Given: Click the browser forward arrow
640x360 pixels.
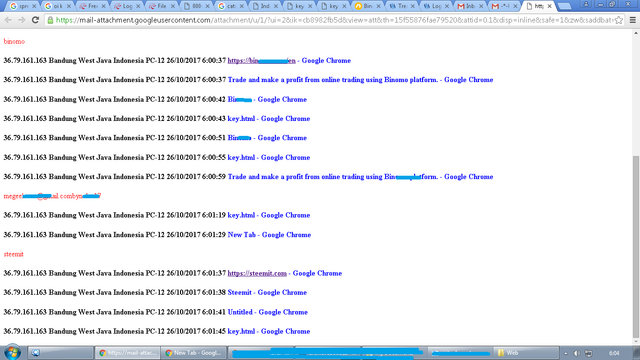Looking at the screenshot, I should tap(22, 20).
